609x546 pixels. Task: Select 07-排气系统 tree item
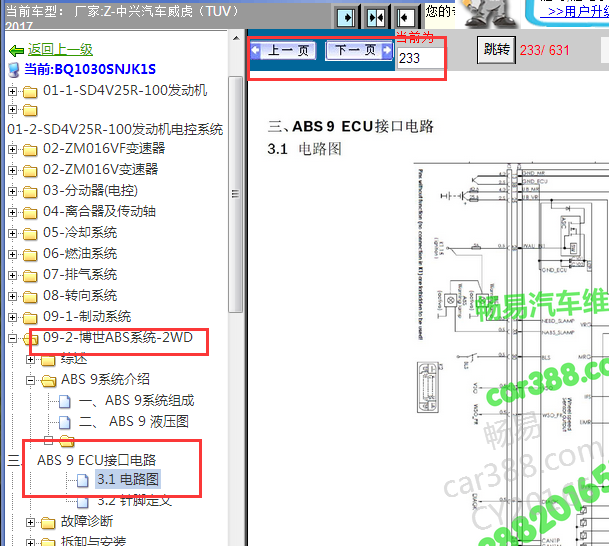point(80,274)
